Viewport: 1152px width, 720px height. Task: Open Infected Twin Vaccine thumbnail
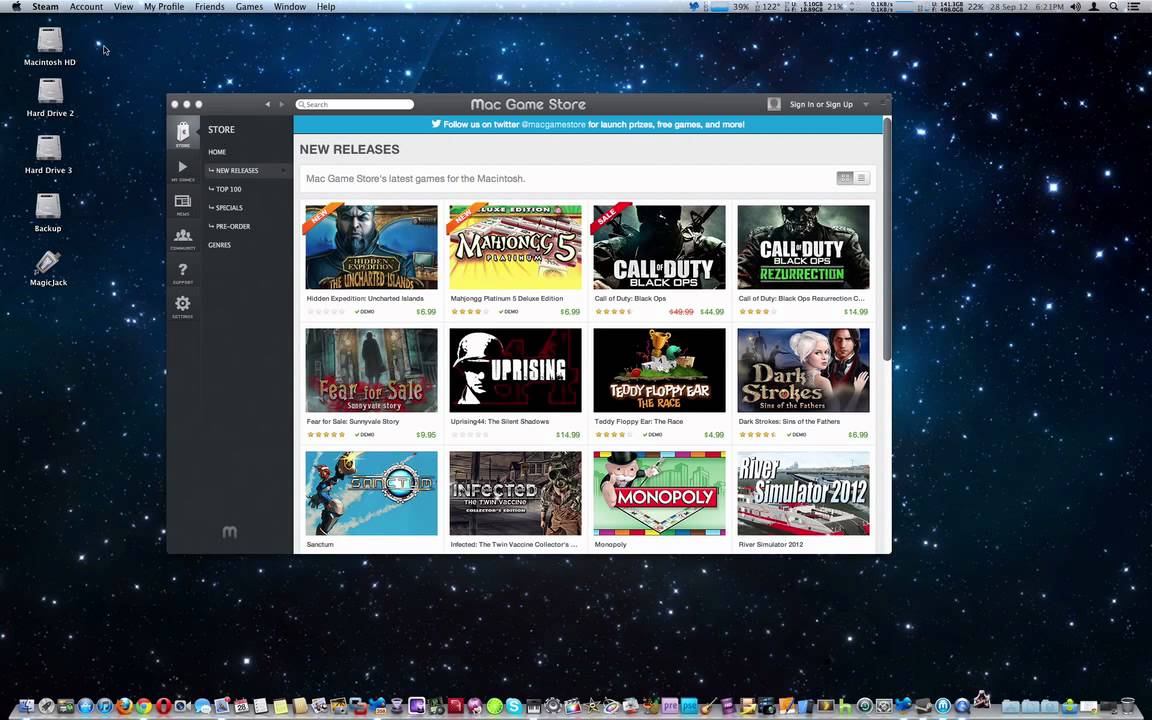pos(515,493)
